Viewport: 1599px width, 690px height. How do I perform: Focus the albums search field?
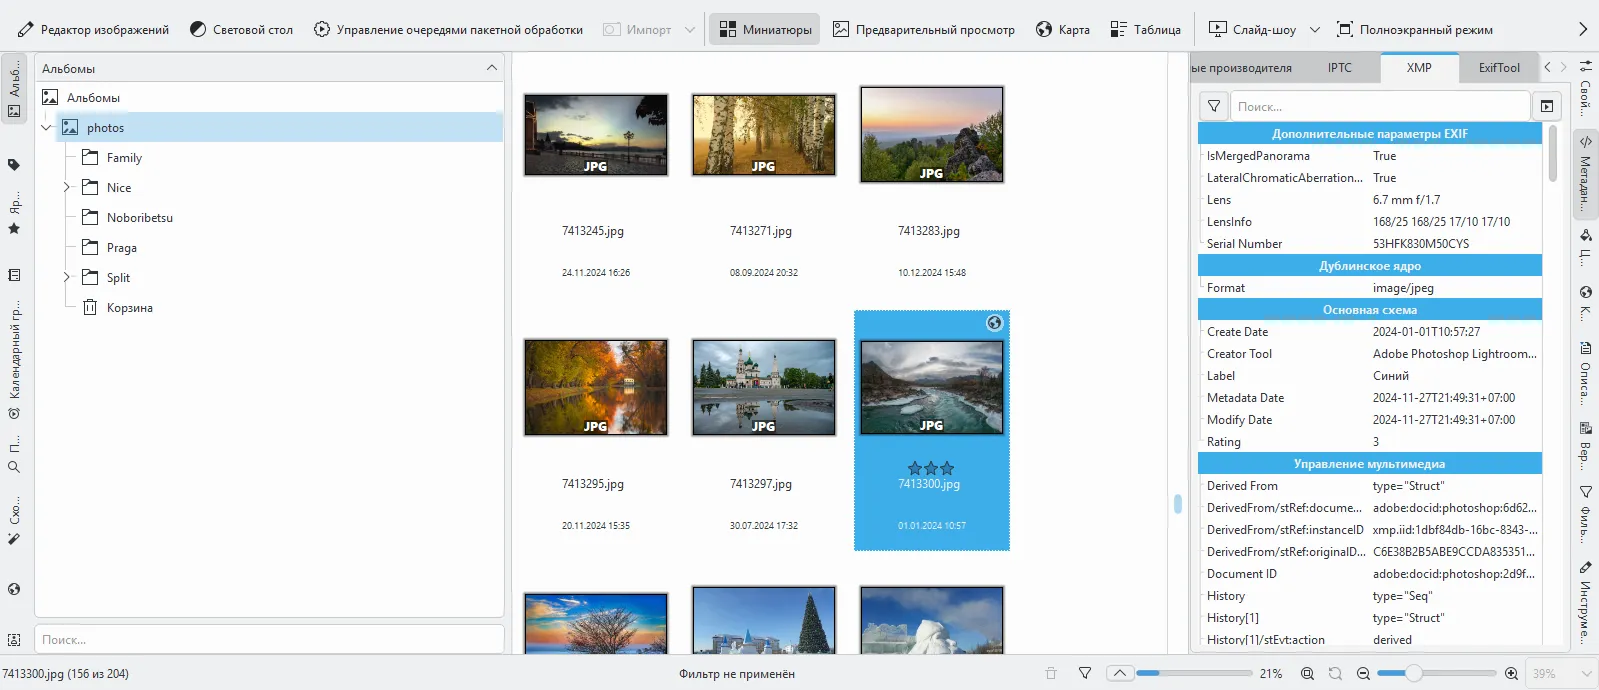[x=269, y=639]
